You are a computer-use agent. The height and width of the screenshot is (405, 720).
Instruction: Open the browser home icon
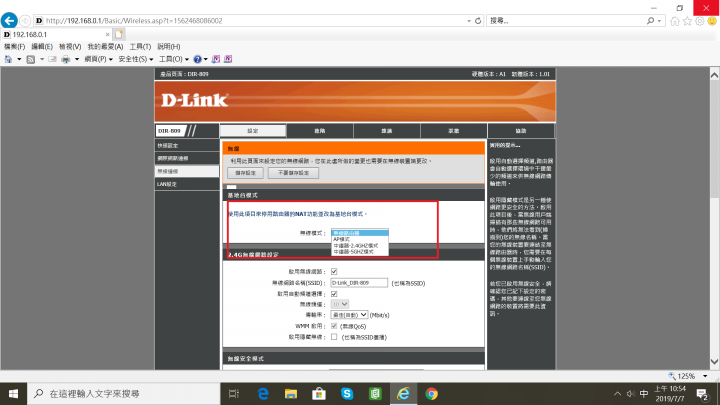(x=675, y=21)
